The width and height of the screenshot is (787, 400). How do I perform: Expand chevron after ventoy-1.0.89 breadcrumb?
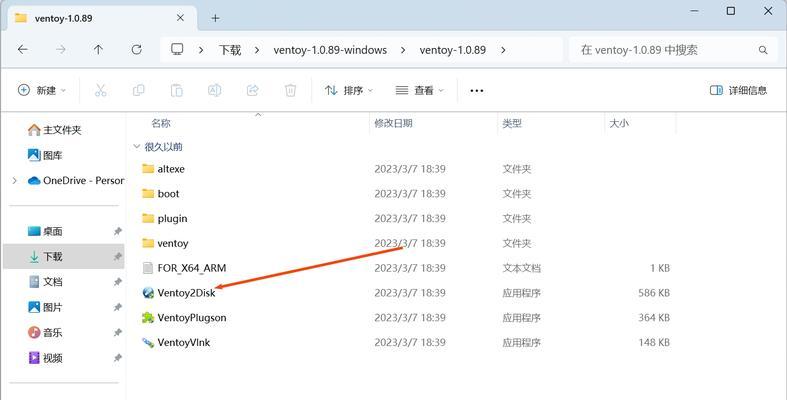503,50
